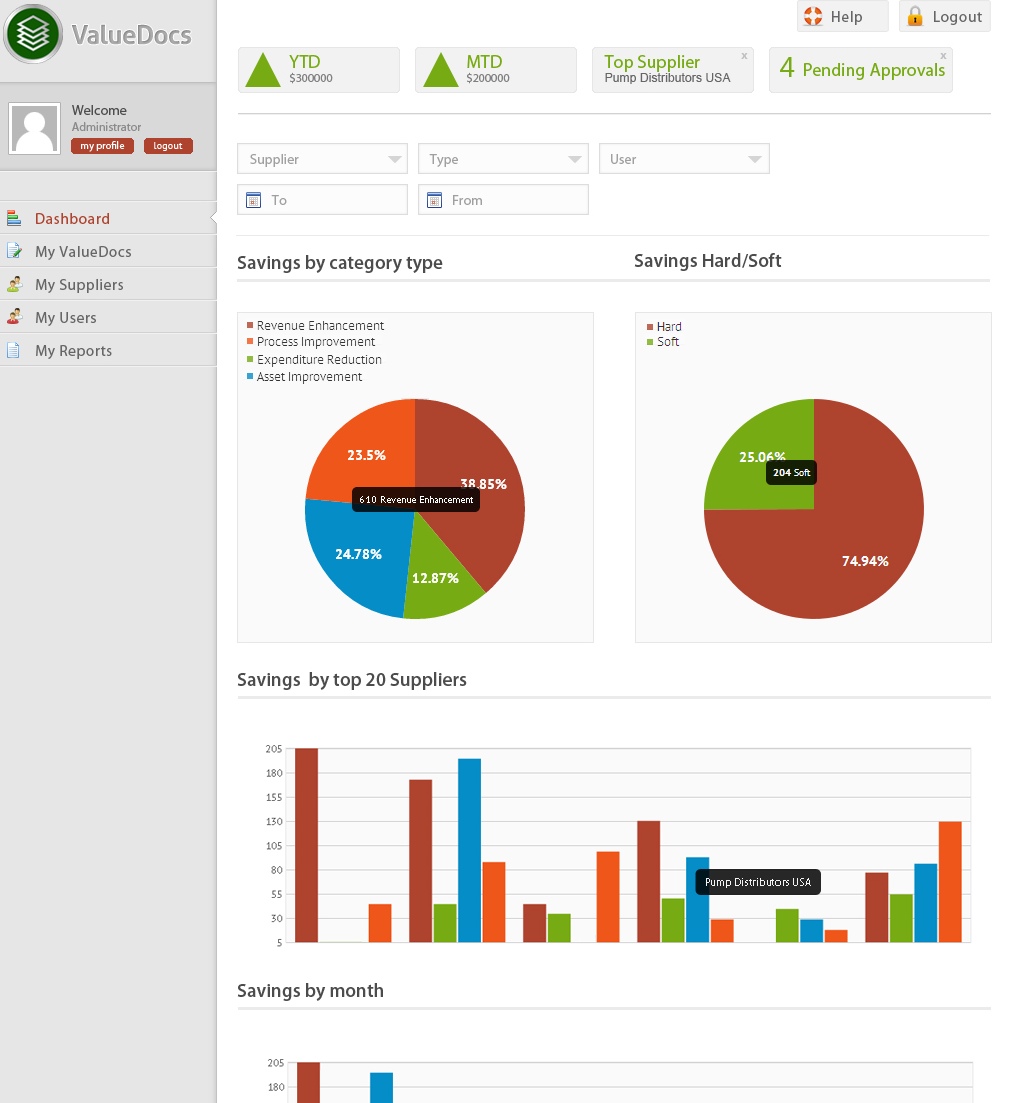Go to My Suppliers page
This screenshot has height=1103, width=1011.
point(79,285)
